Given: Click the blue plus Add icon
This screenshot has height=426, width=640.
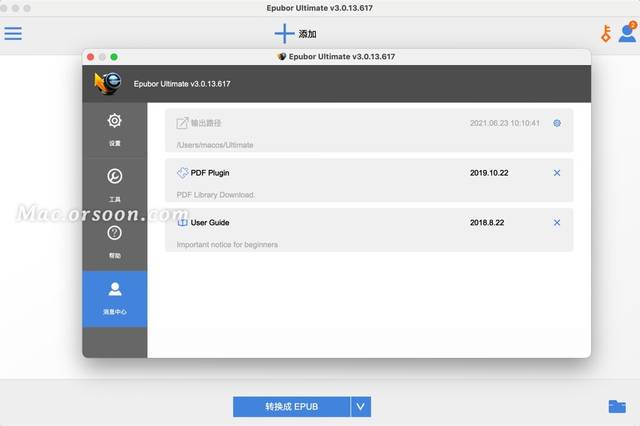Looking at the screenshot, I should coord(284,33).
